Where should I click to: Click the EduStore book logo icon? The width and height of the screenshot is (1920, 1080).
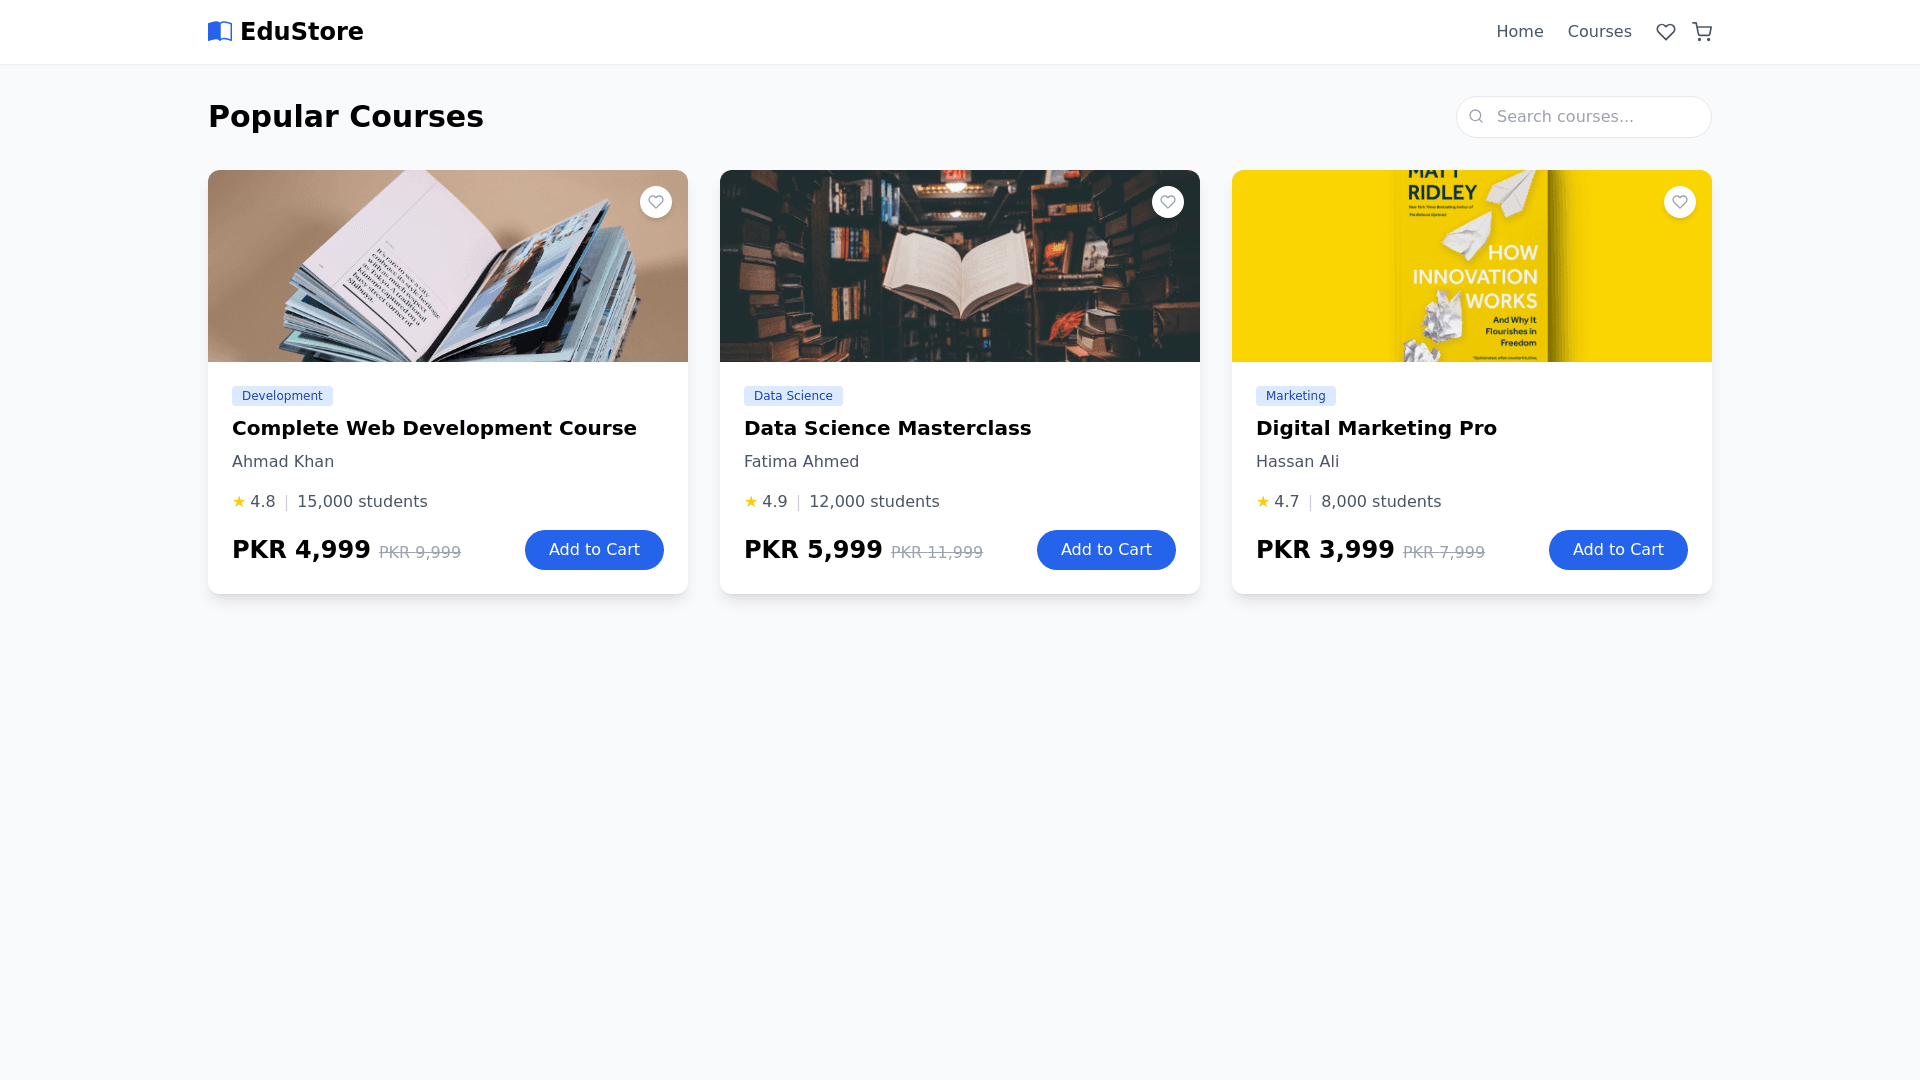pyautogui.click(x=220, y=32)
